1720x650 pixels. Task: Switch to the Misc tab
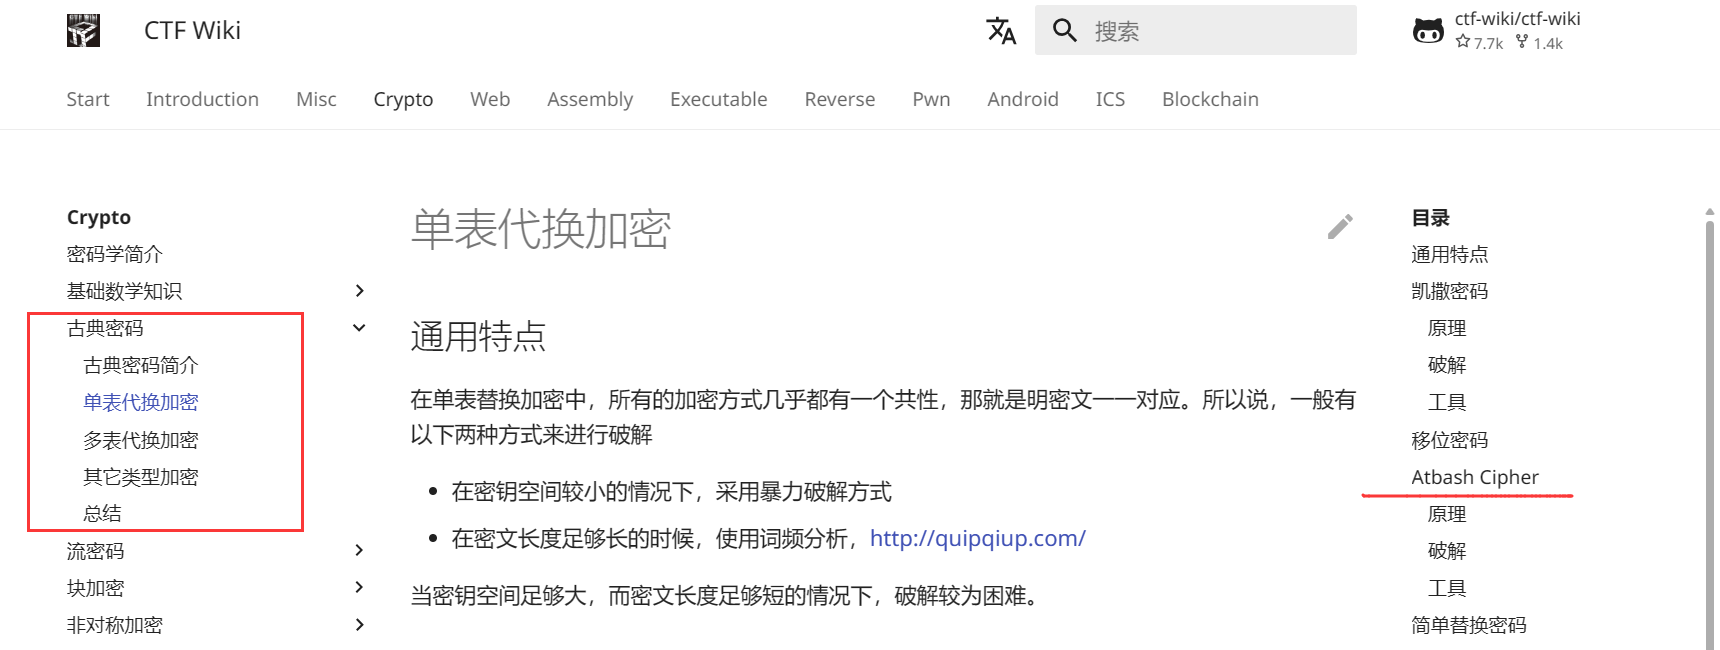coord(316,99)
